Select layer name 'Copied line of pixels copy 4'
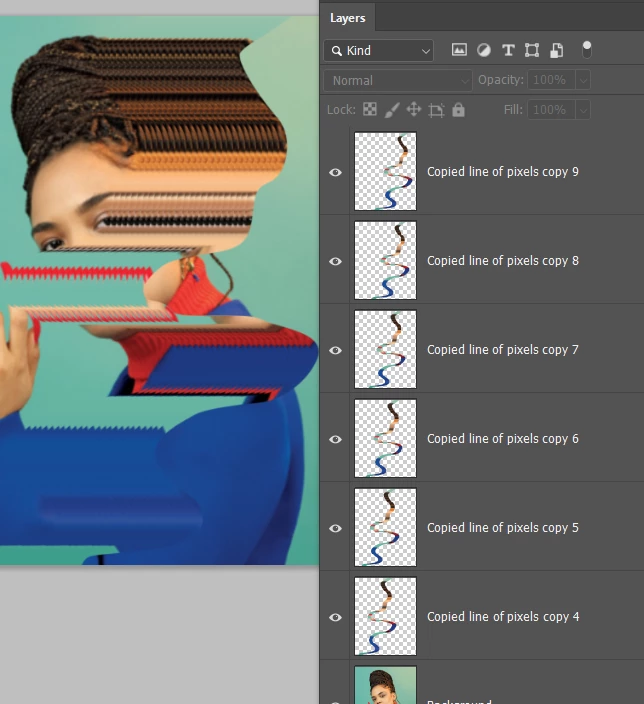 pos(503,617)
